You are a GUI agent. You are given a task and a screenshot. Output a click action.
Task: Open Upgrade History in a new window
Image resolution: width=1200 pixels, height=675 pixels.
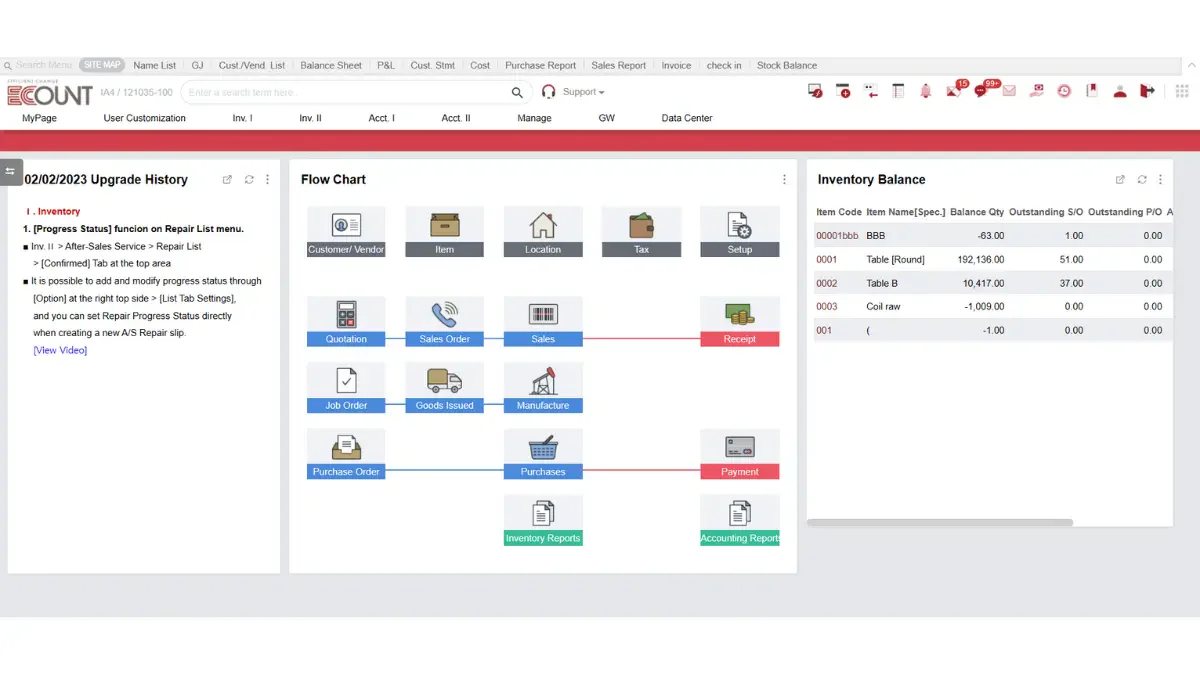(x=227, y=180)
